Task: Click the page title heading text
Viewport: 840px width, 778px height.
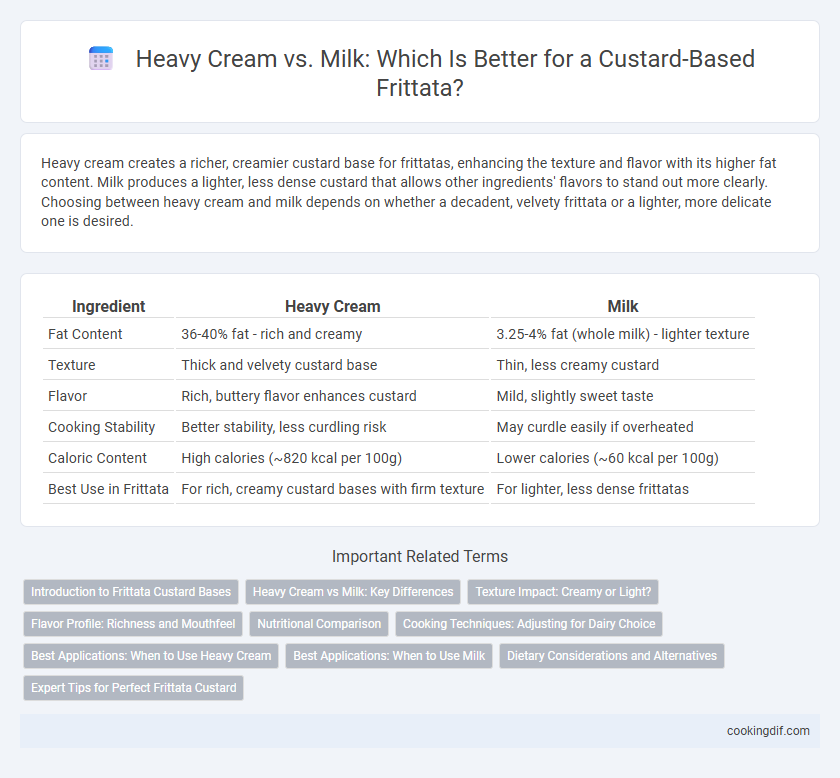Action: (445, 73)
